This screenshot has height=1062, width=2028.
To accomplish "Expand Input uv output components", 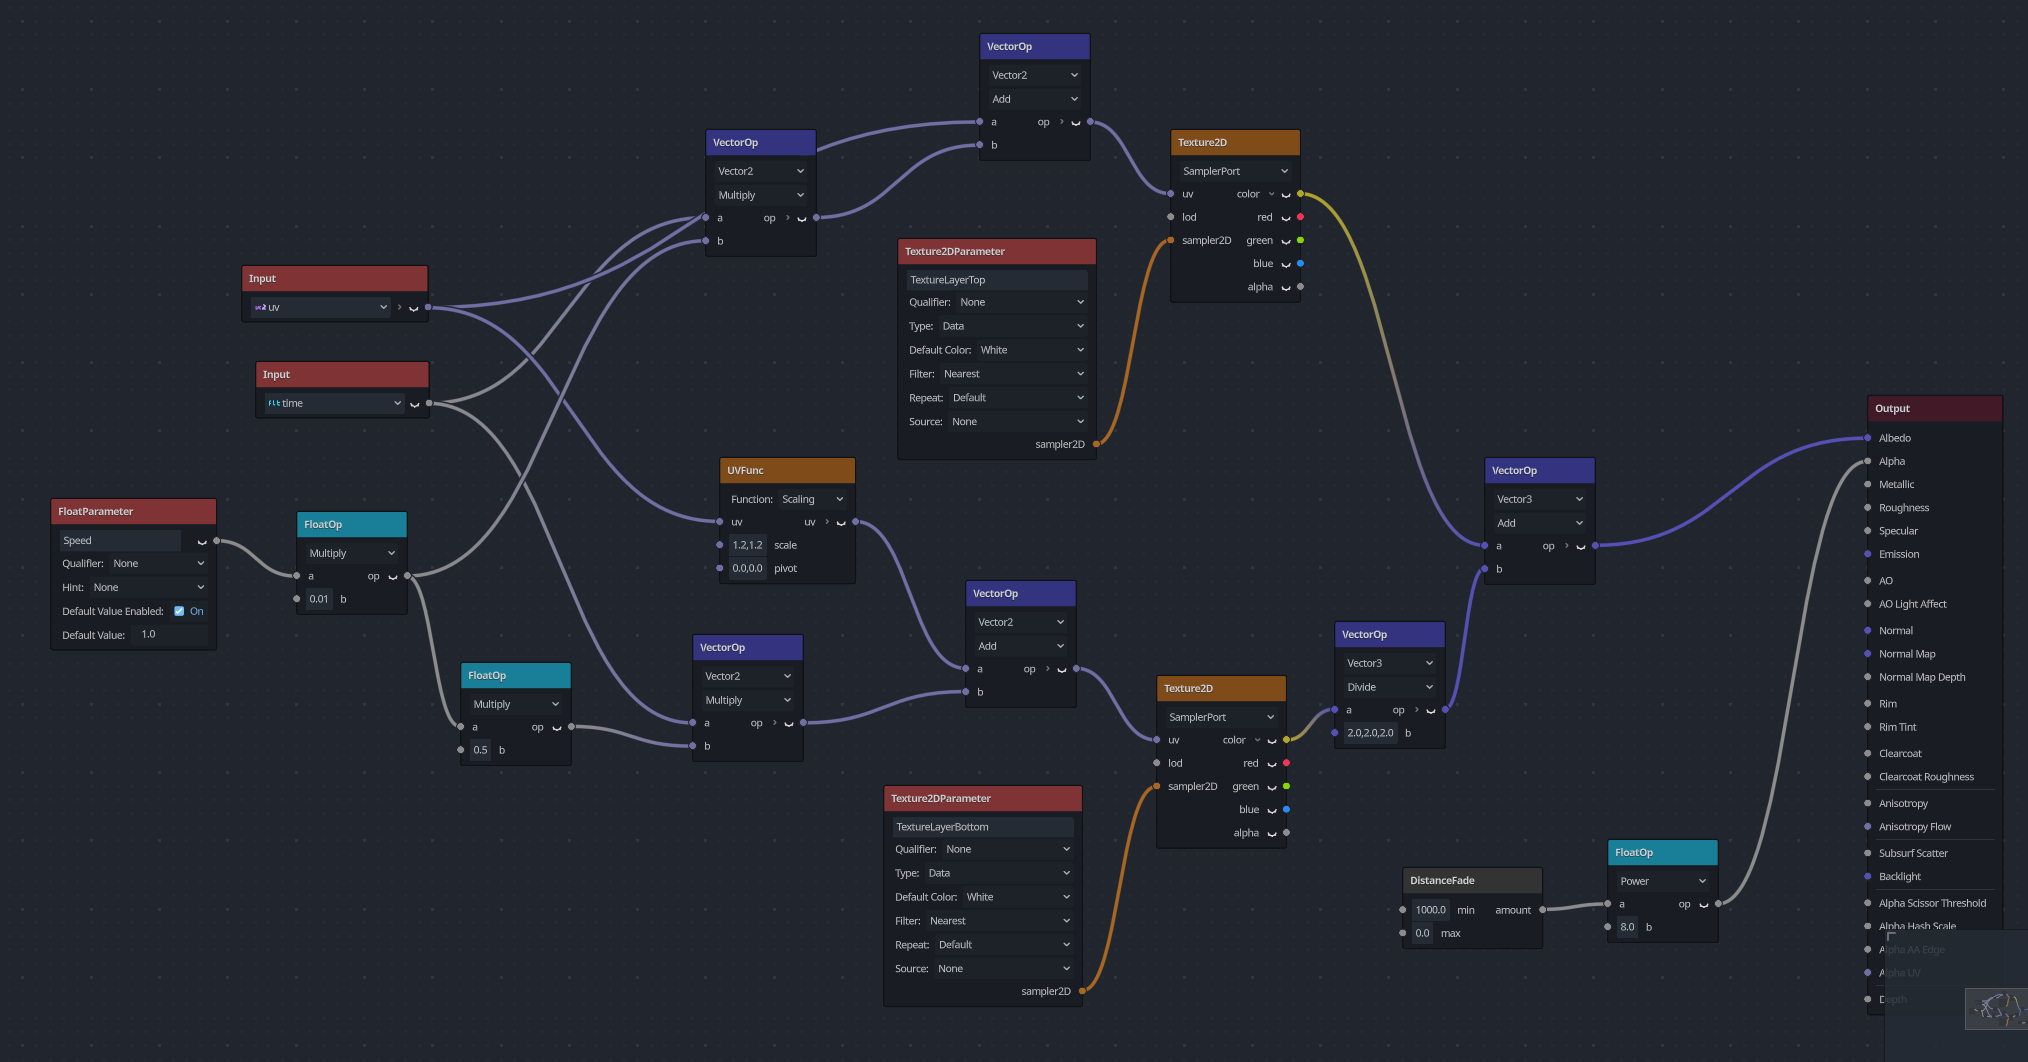I will tap(399, 307).
